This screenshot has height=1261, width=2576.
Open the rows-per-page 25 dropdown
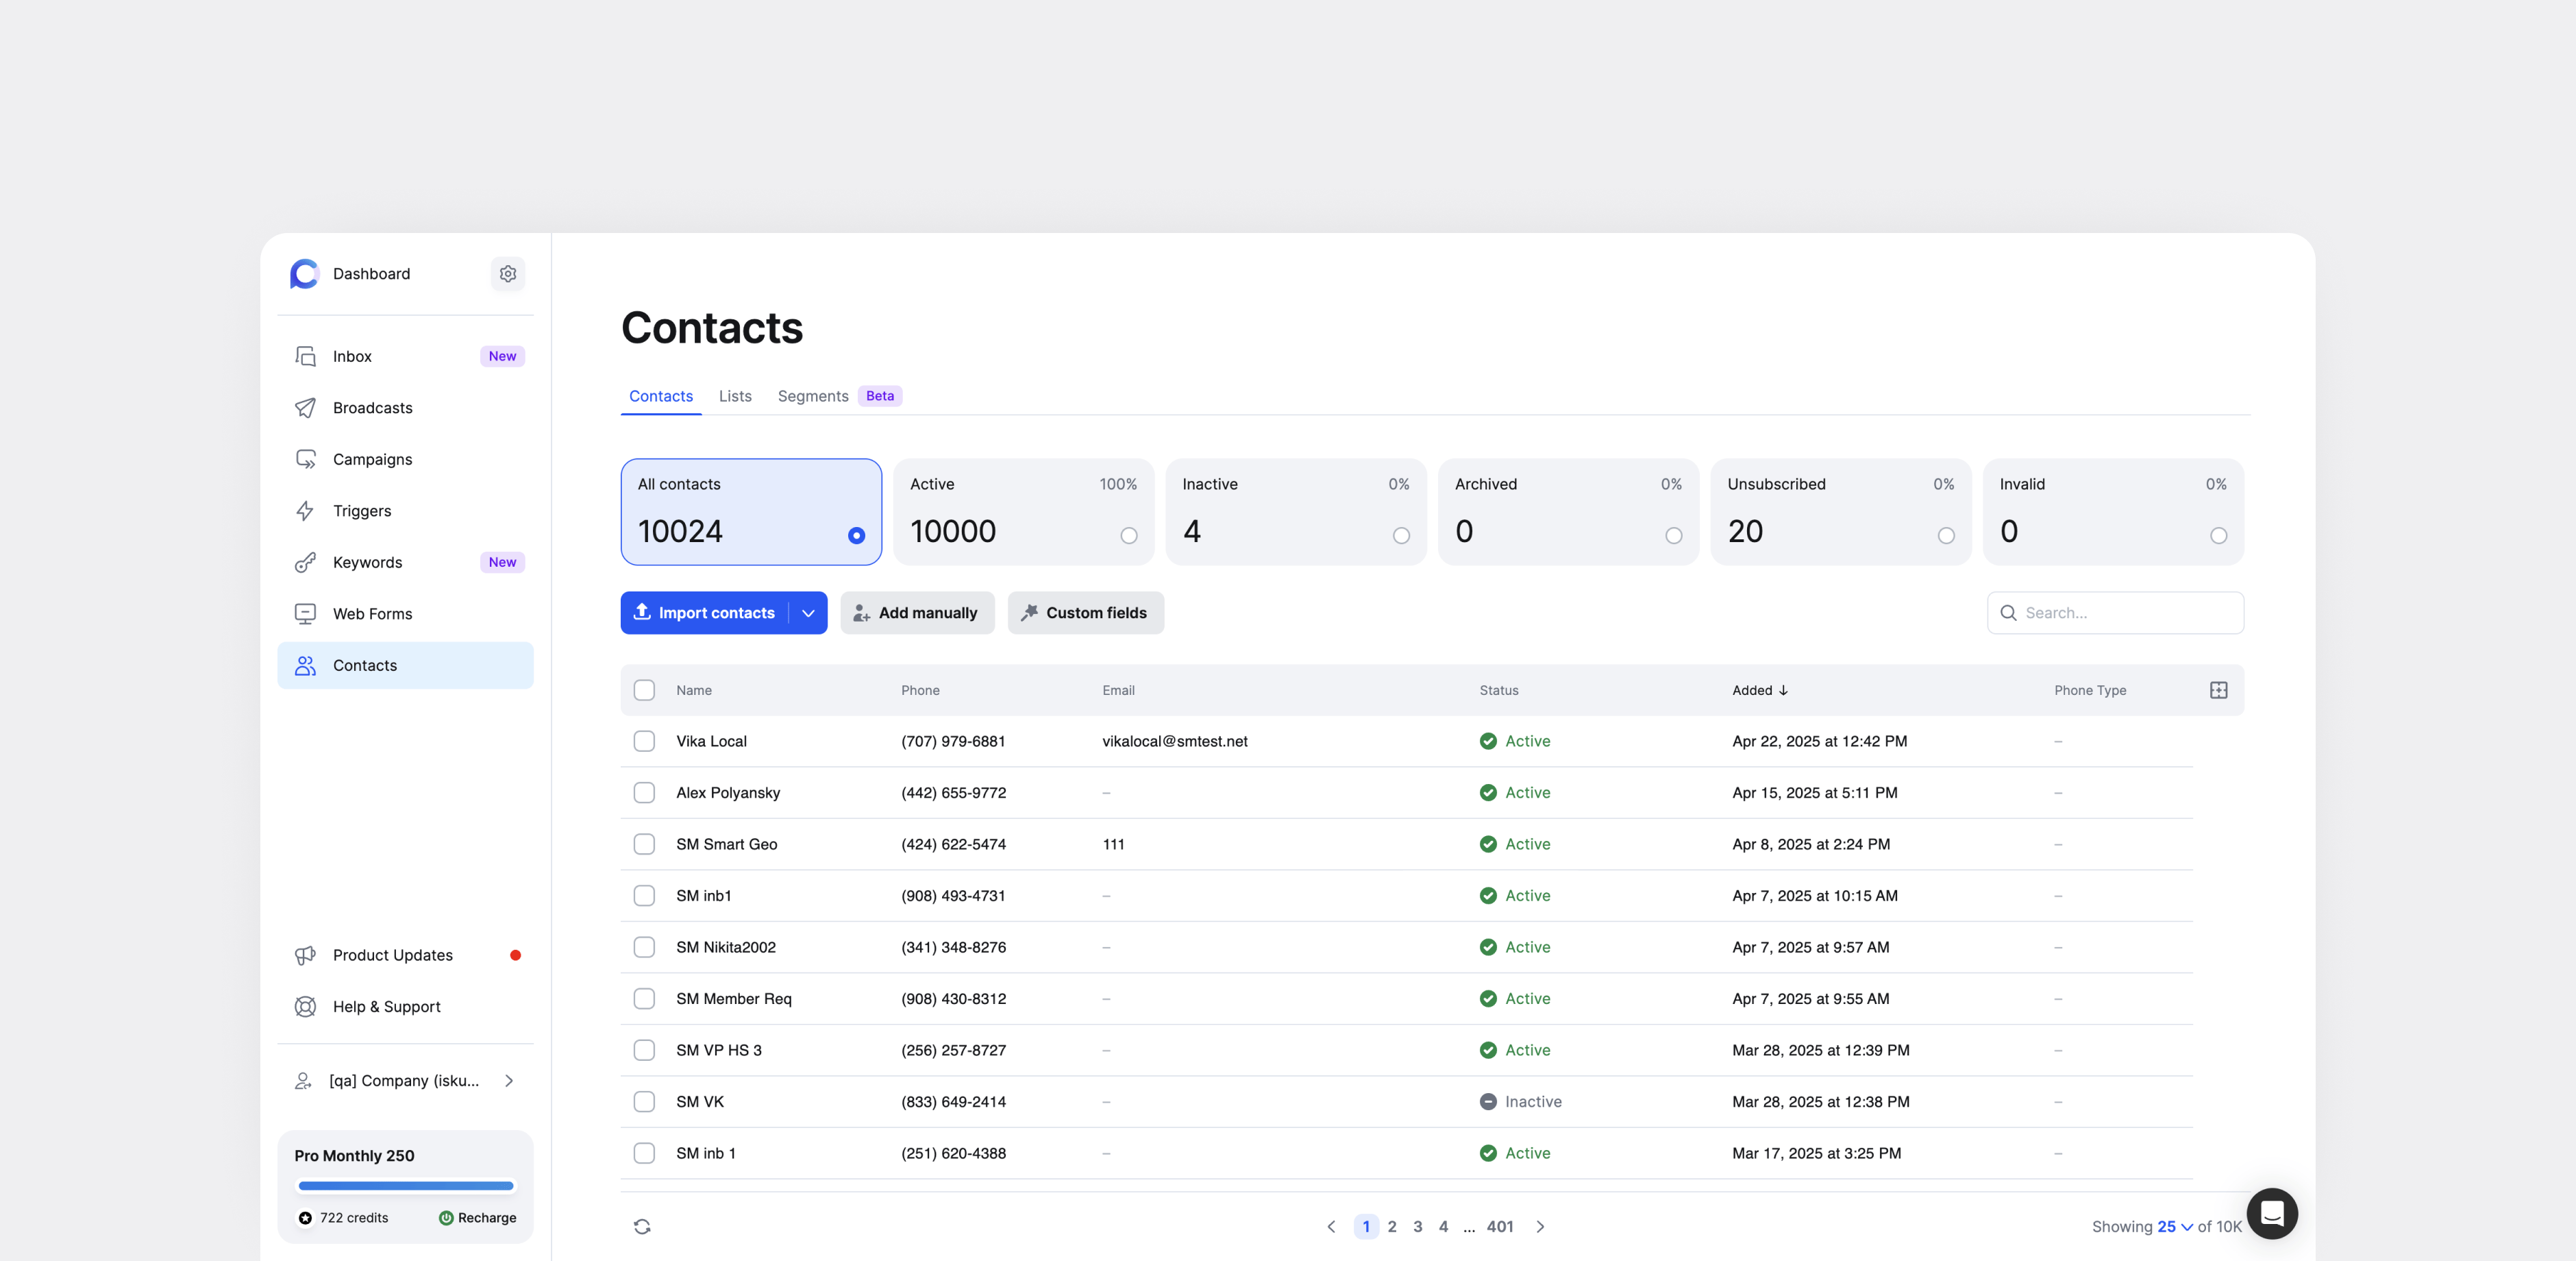click(2175, 1227)
